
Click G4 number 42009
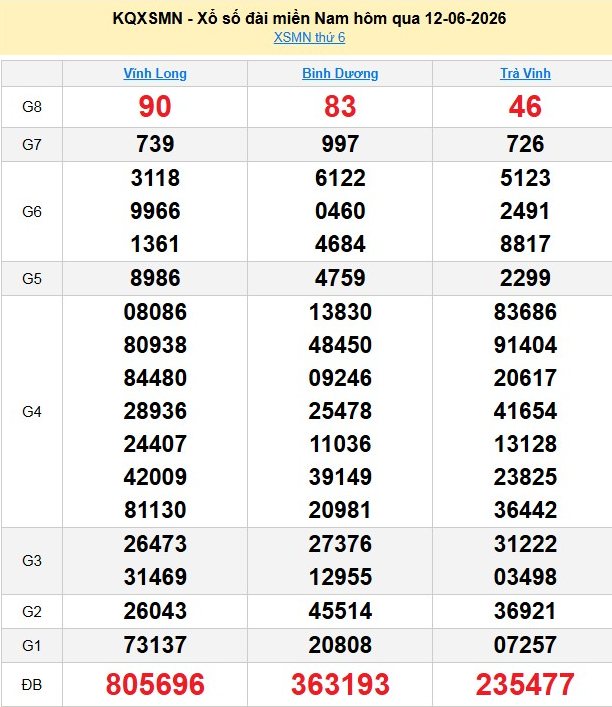[155, 477]
